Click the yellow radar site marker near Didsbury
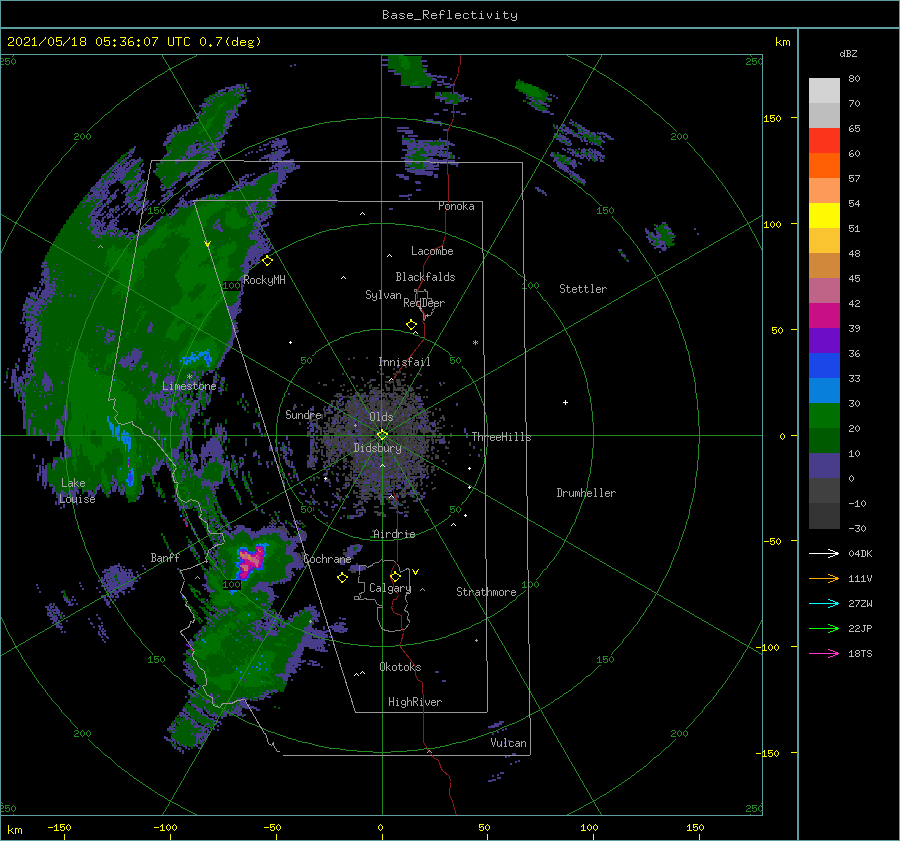This screenshot has width=900, height=841. 382,435
